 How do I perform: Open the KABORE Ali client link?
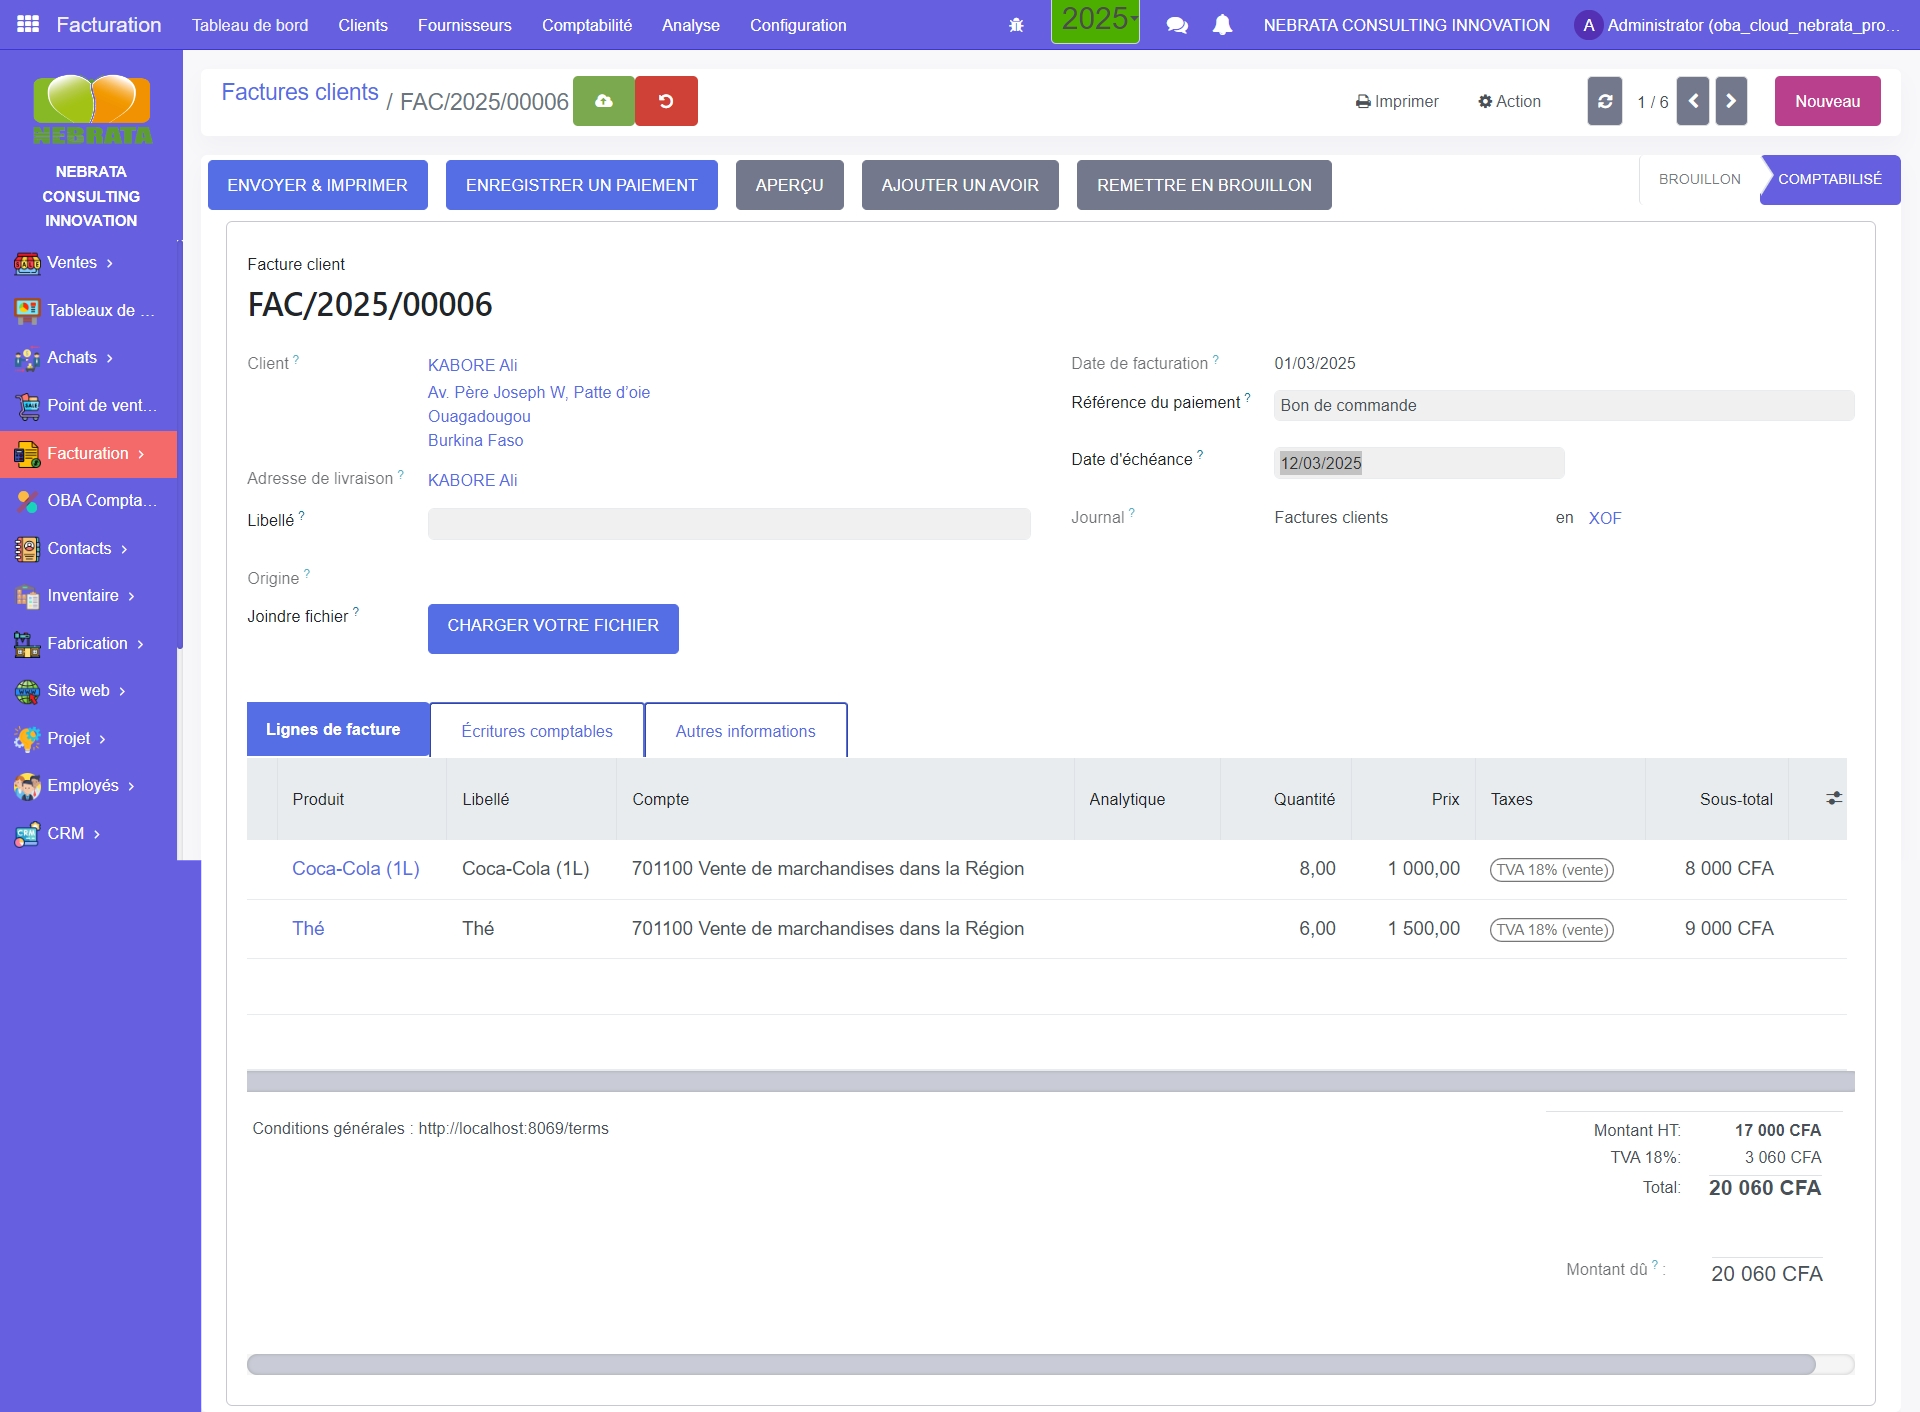(472, 365)
